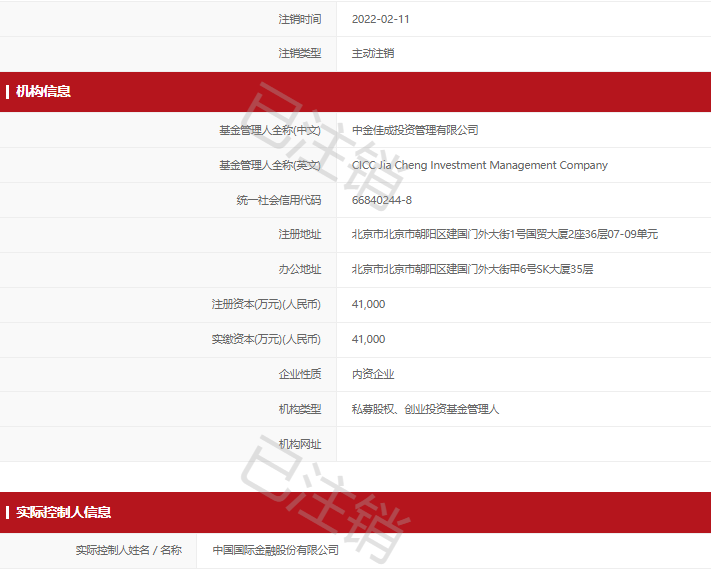Click the 机构网址 label

coord(300,444)
